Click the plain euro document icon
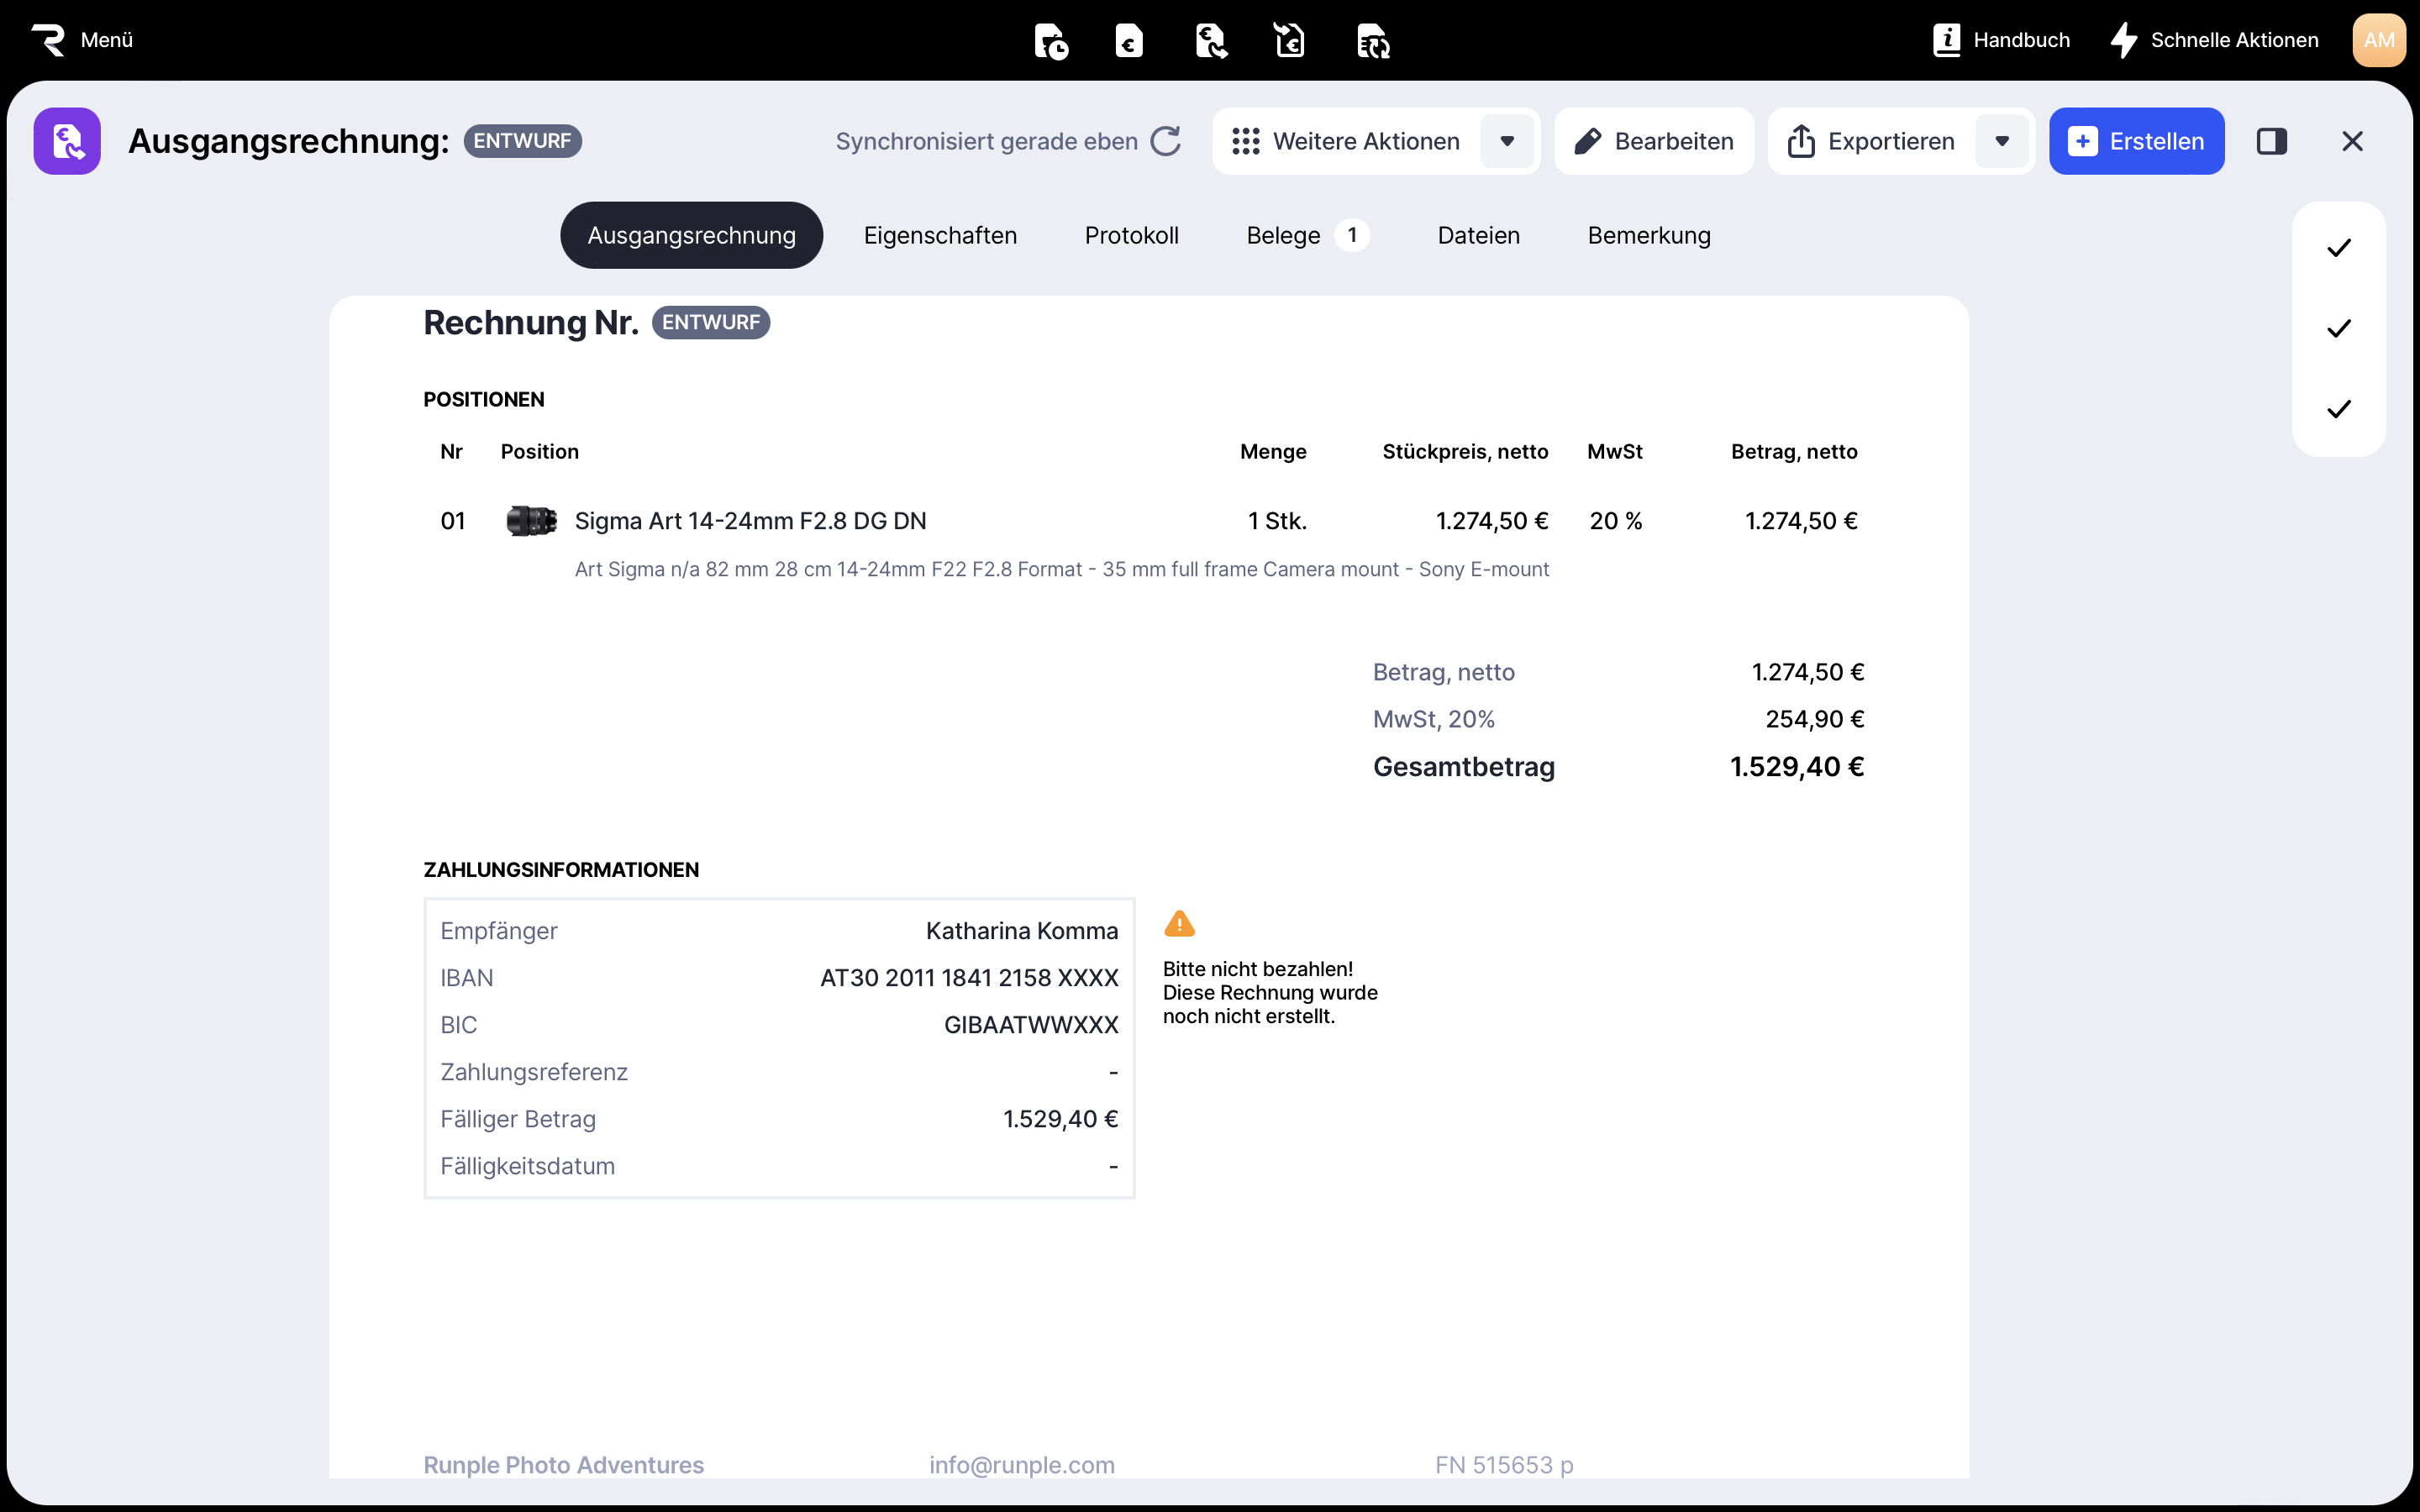2420x1512 pixels. point(1129,41)
